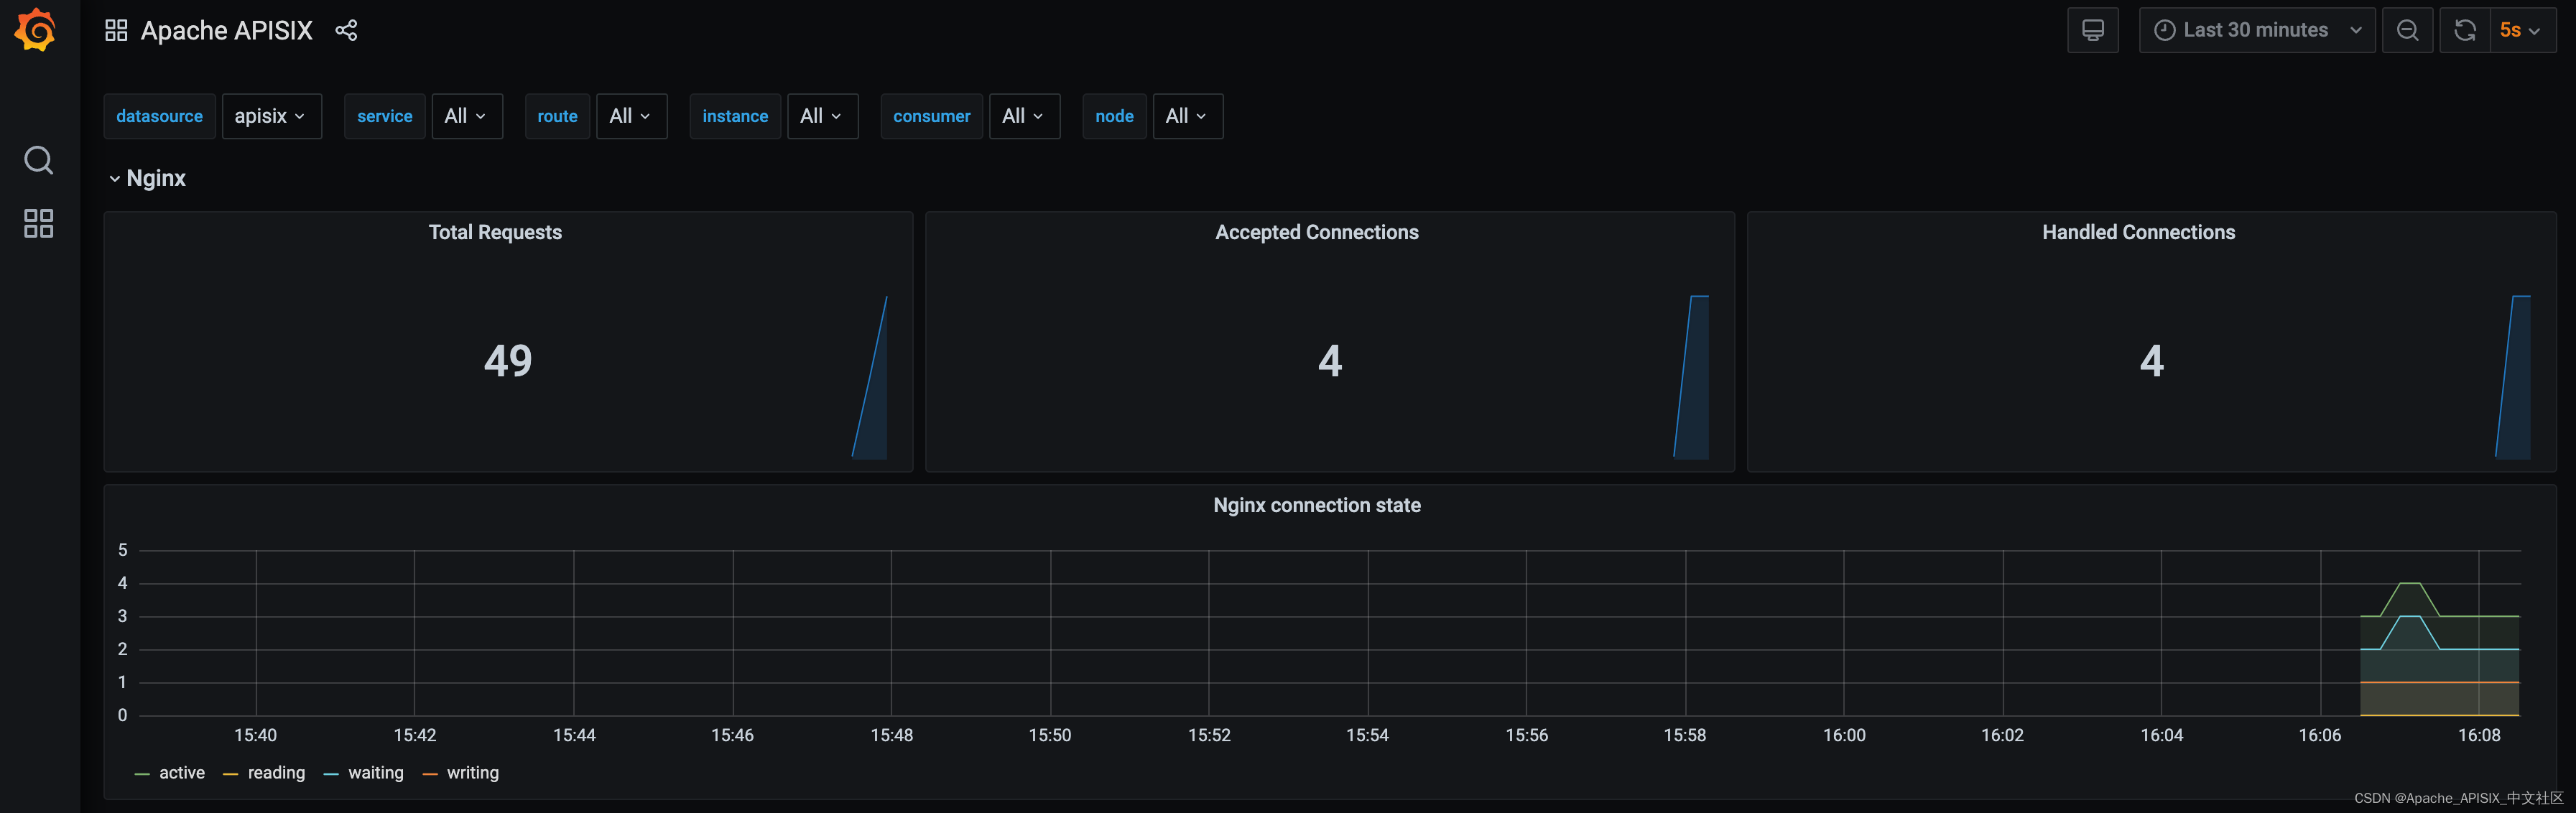The height and width of the screenshot is (813, 2576).
Task: Open the Nginx connection state panel menu
Action: [x=1316, y=505]
